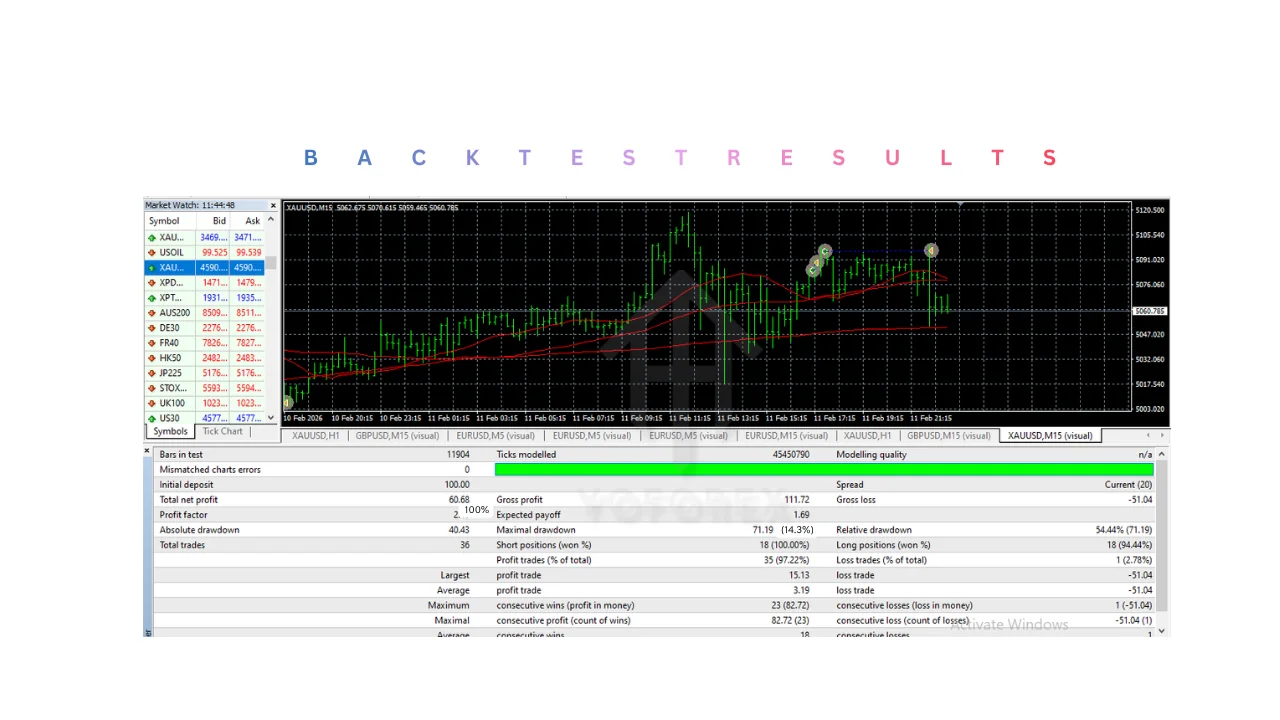1280x720 pixels.
Task: Select the XAUUSD,M15 (visual) chart tab
Action: pyautogui.click(x=1050, y=436)
